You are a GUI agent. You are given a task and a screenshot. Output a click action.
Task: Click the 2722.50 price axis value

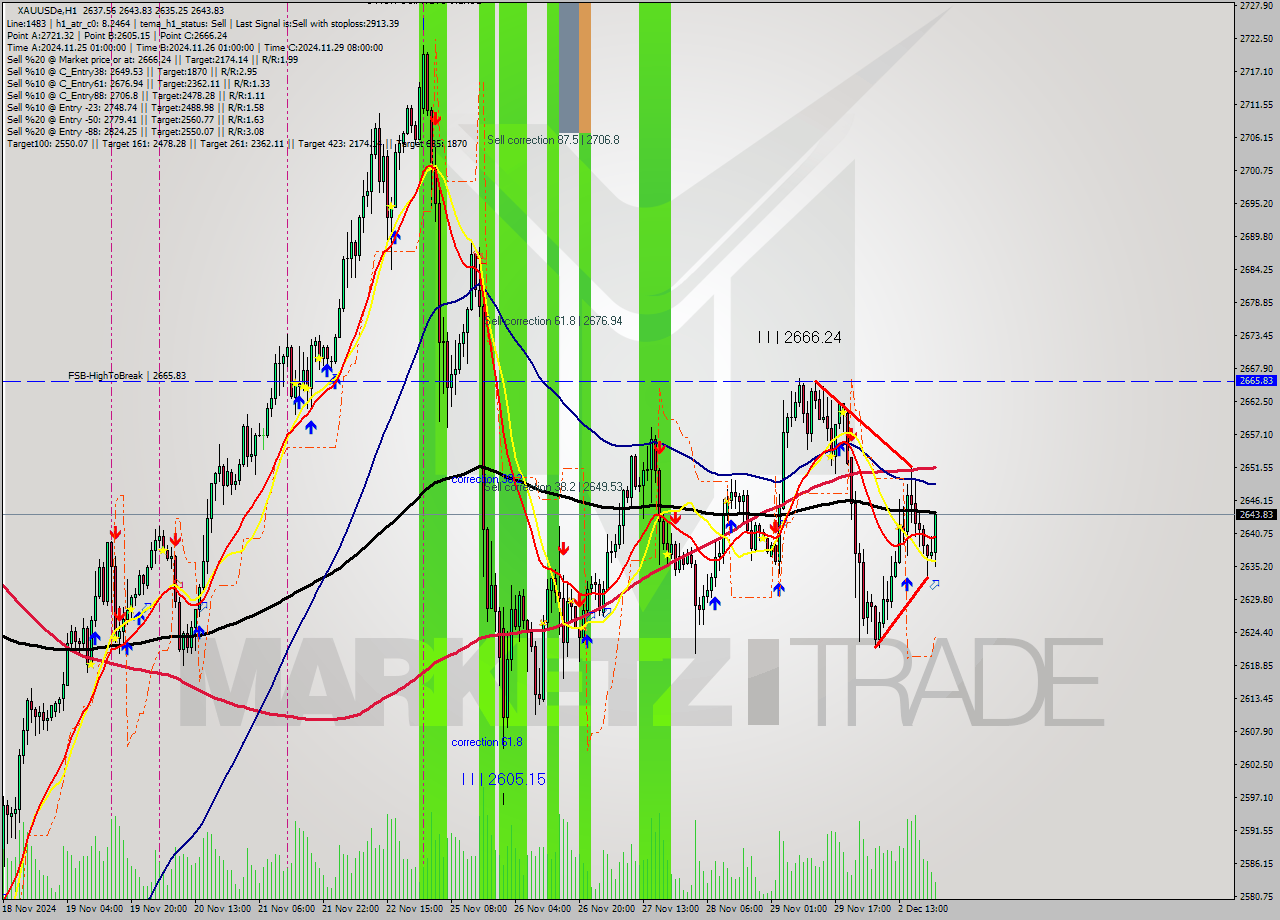tap(1256, 39)
